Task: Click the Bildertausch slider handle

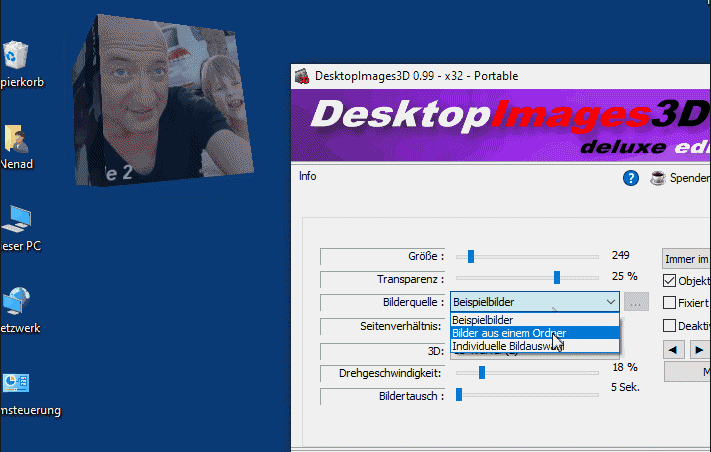Action: (x=459, y=394)
